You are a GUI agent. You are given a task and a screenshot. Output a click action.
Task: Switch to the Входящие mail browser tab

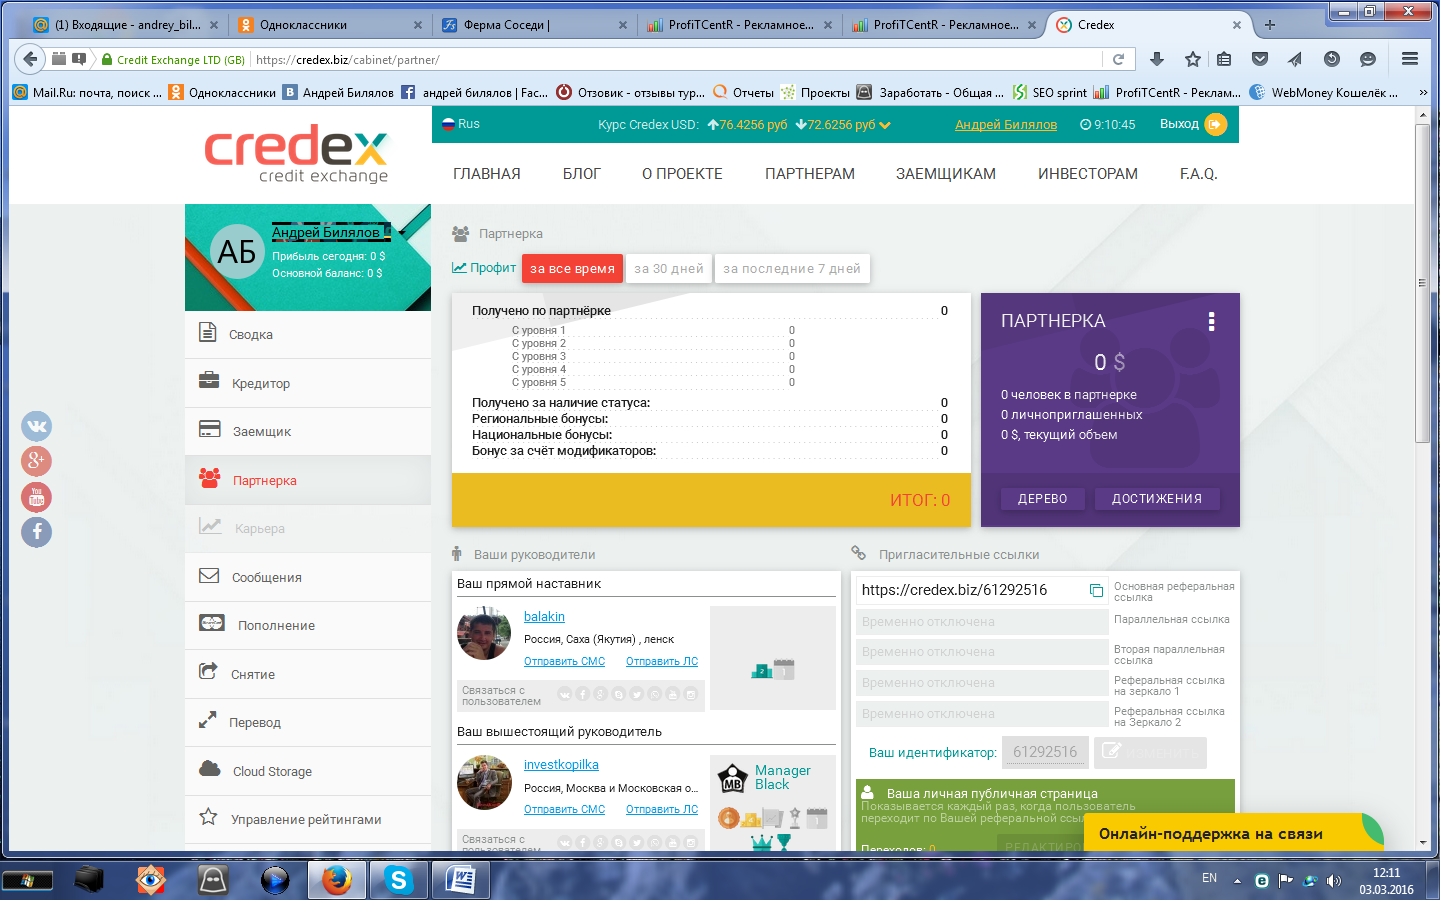coord(125,25)
